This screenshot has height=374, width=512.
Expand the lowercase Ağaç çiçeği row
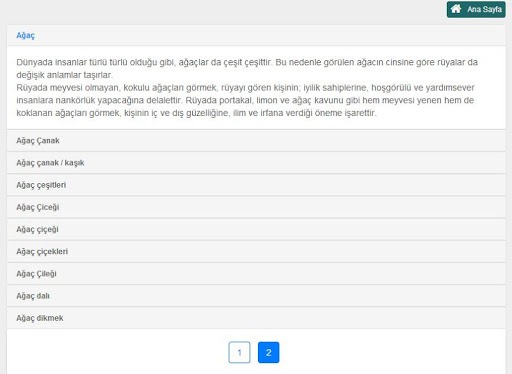(256, 229)
